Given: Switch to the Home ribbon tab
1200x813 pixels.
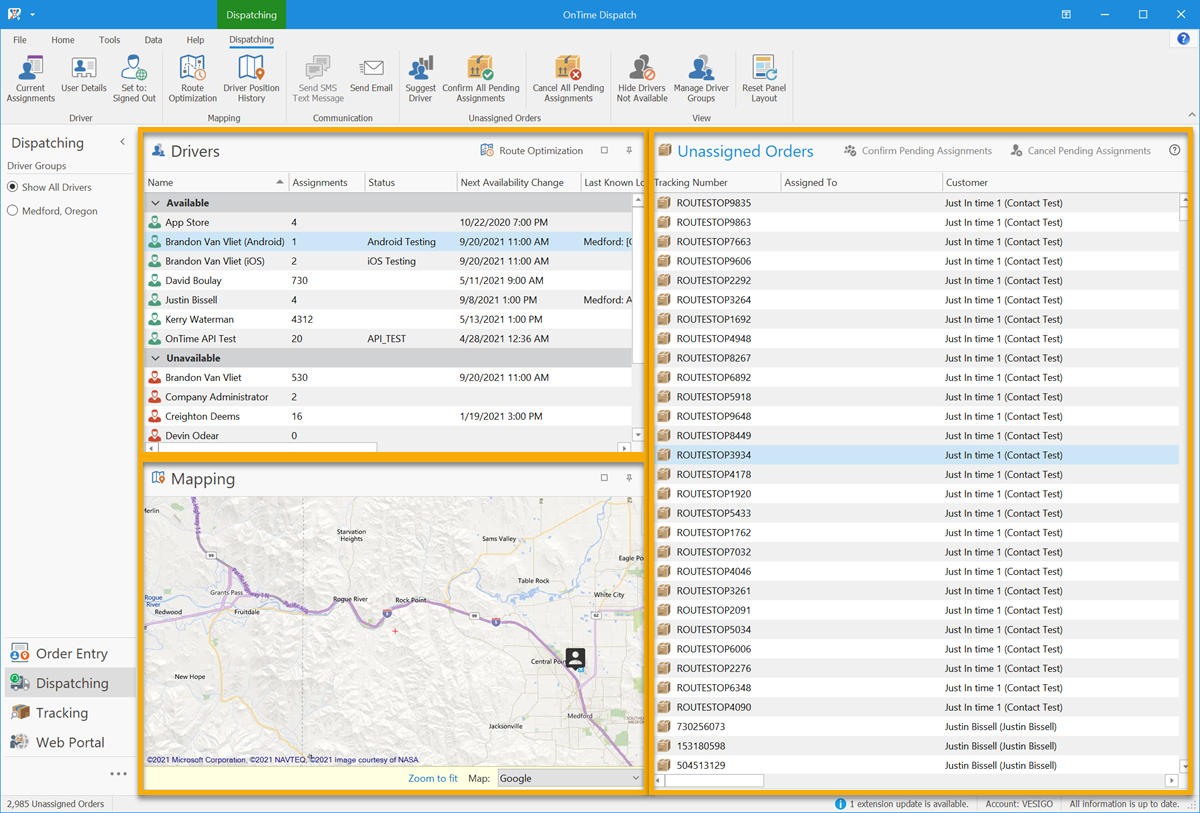Looking at the screenshot, I should point(63,40).
